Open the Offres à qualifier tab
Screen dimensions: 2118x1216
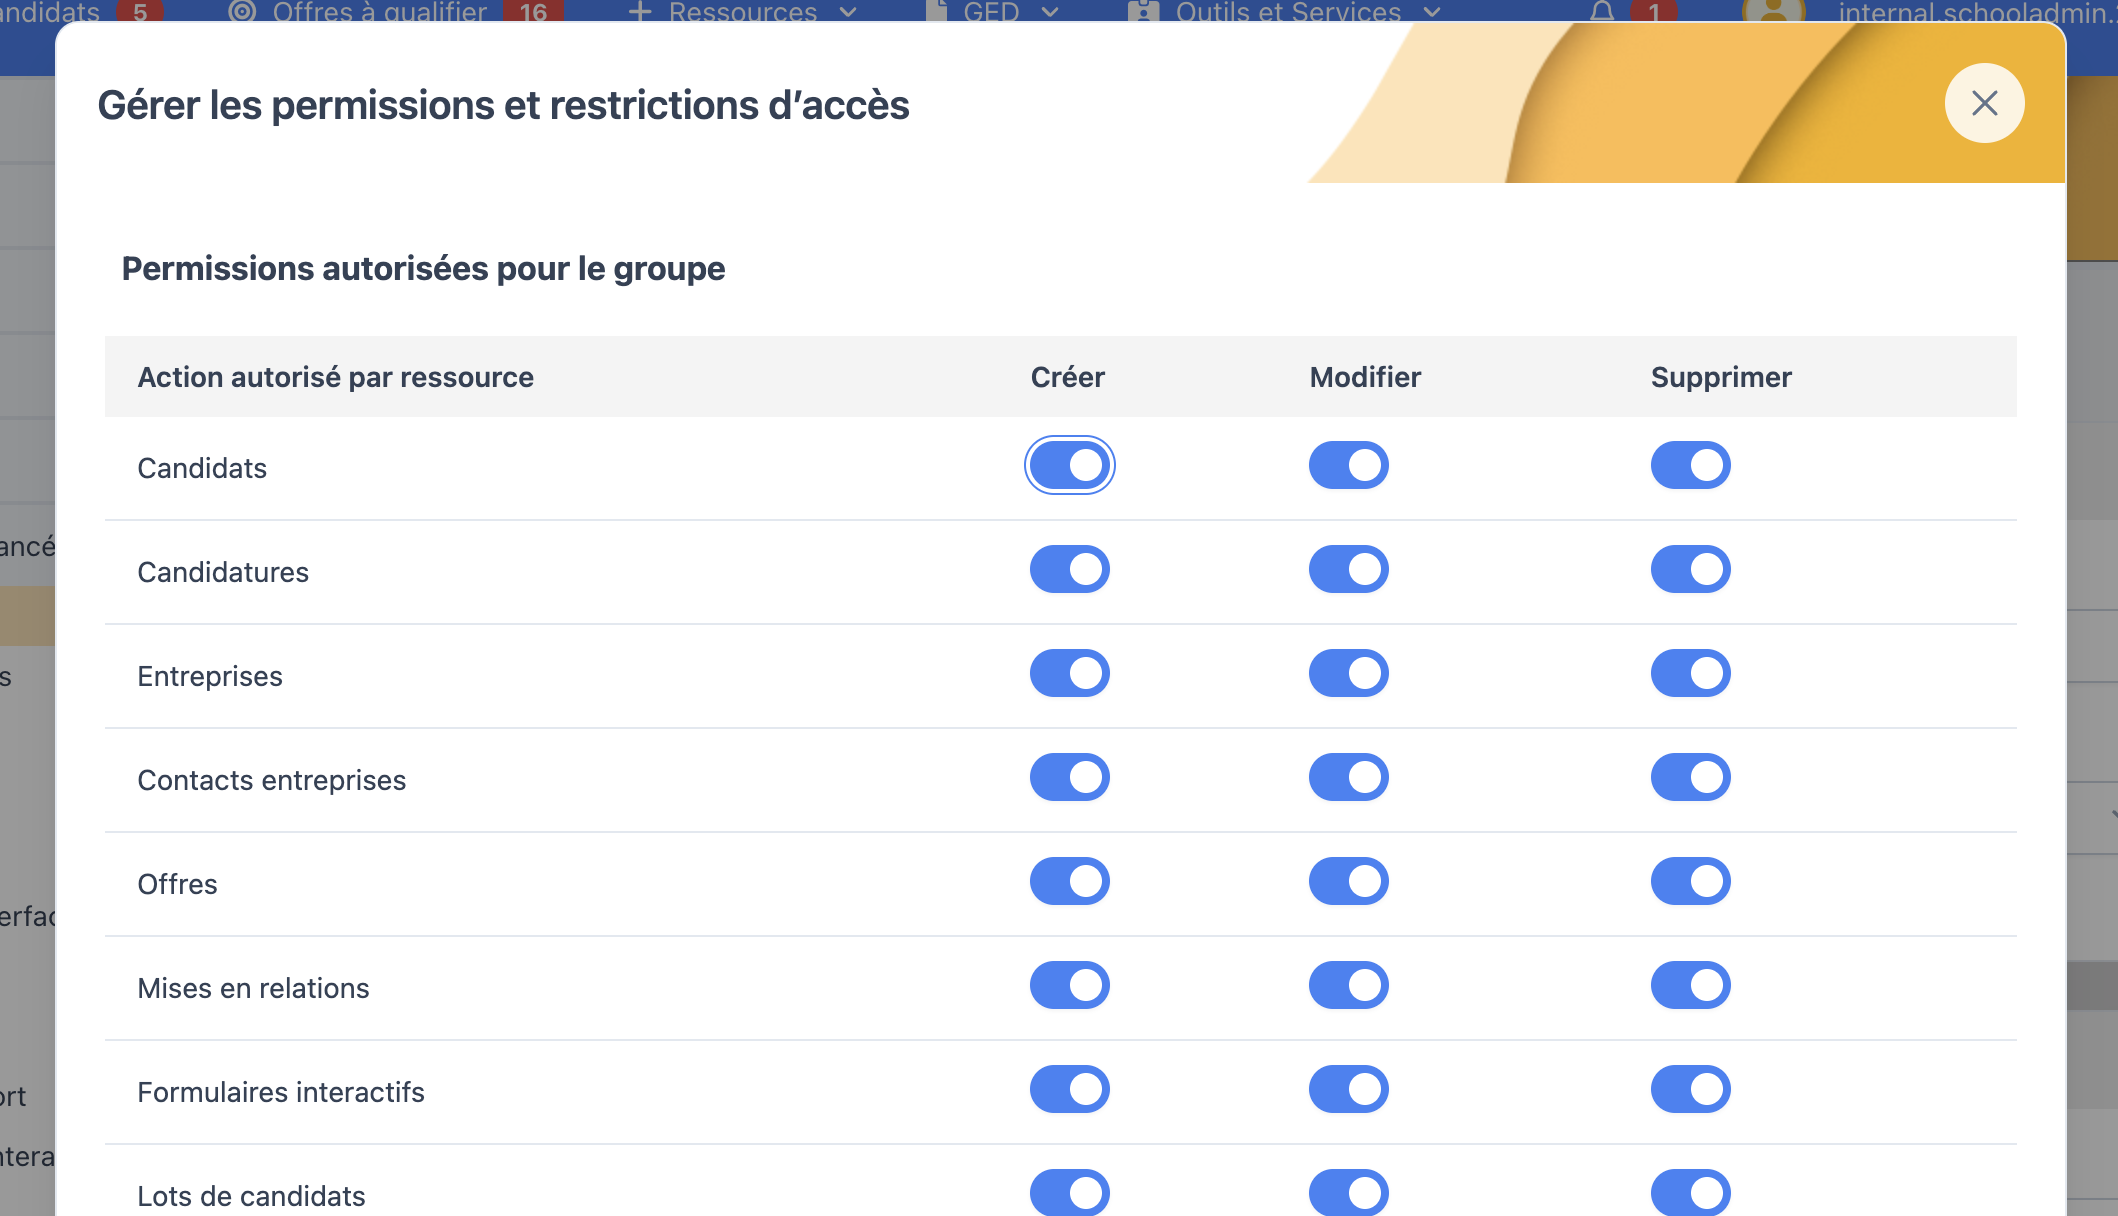point(395,11)
